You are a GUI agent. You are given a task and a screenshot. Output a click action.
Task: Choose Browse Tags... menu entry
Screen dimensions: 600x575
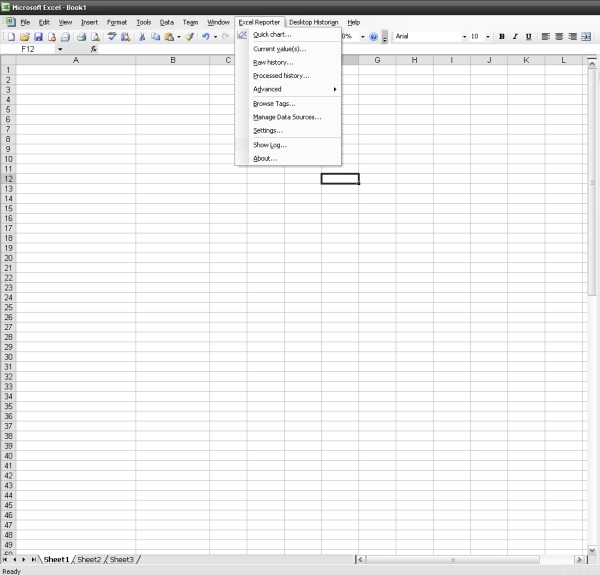point(288,104)
